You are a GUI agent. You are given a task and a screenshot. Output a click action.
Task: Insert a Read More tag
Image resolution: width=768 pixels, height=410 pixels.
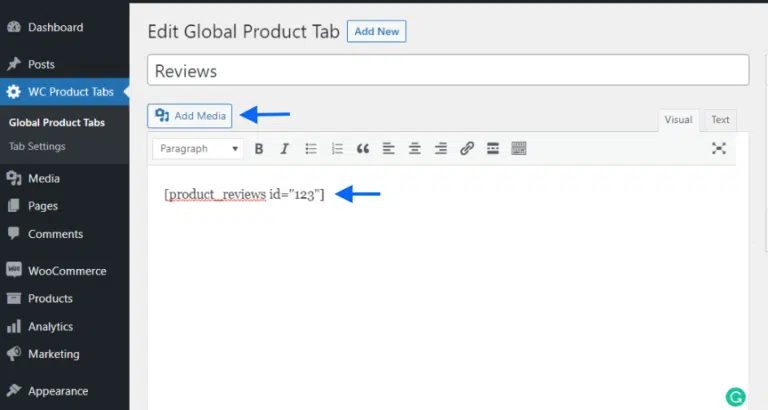click(x=492, y=149)
